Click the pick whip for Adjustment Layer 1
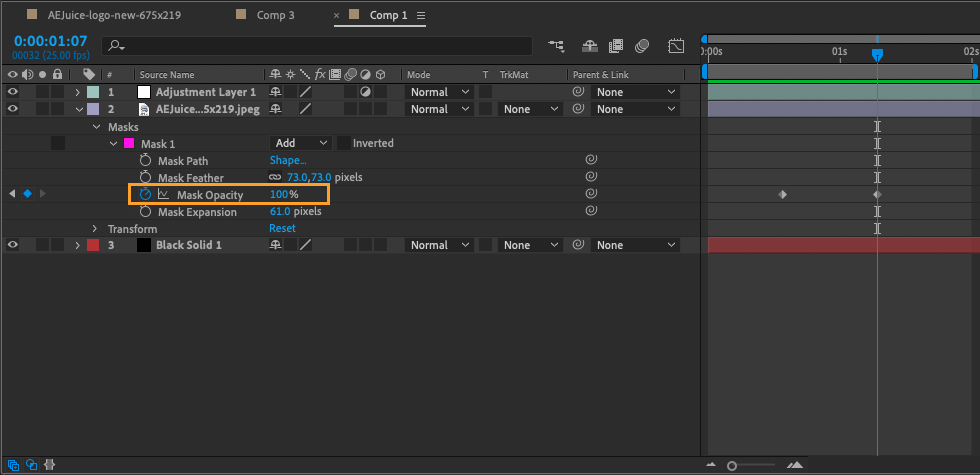This screenshot has height=475, width=980. (578, 92)
